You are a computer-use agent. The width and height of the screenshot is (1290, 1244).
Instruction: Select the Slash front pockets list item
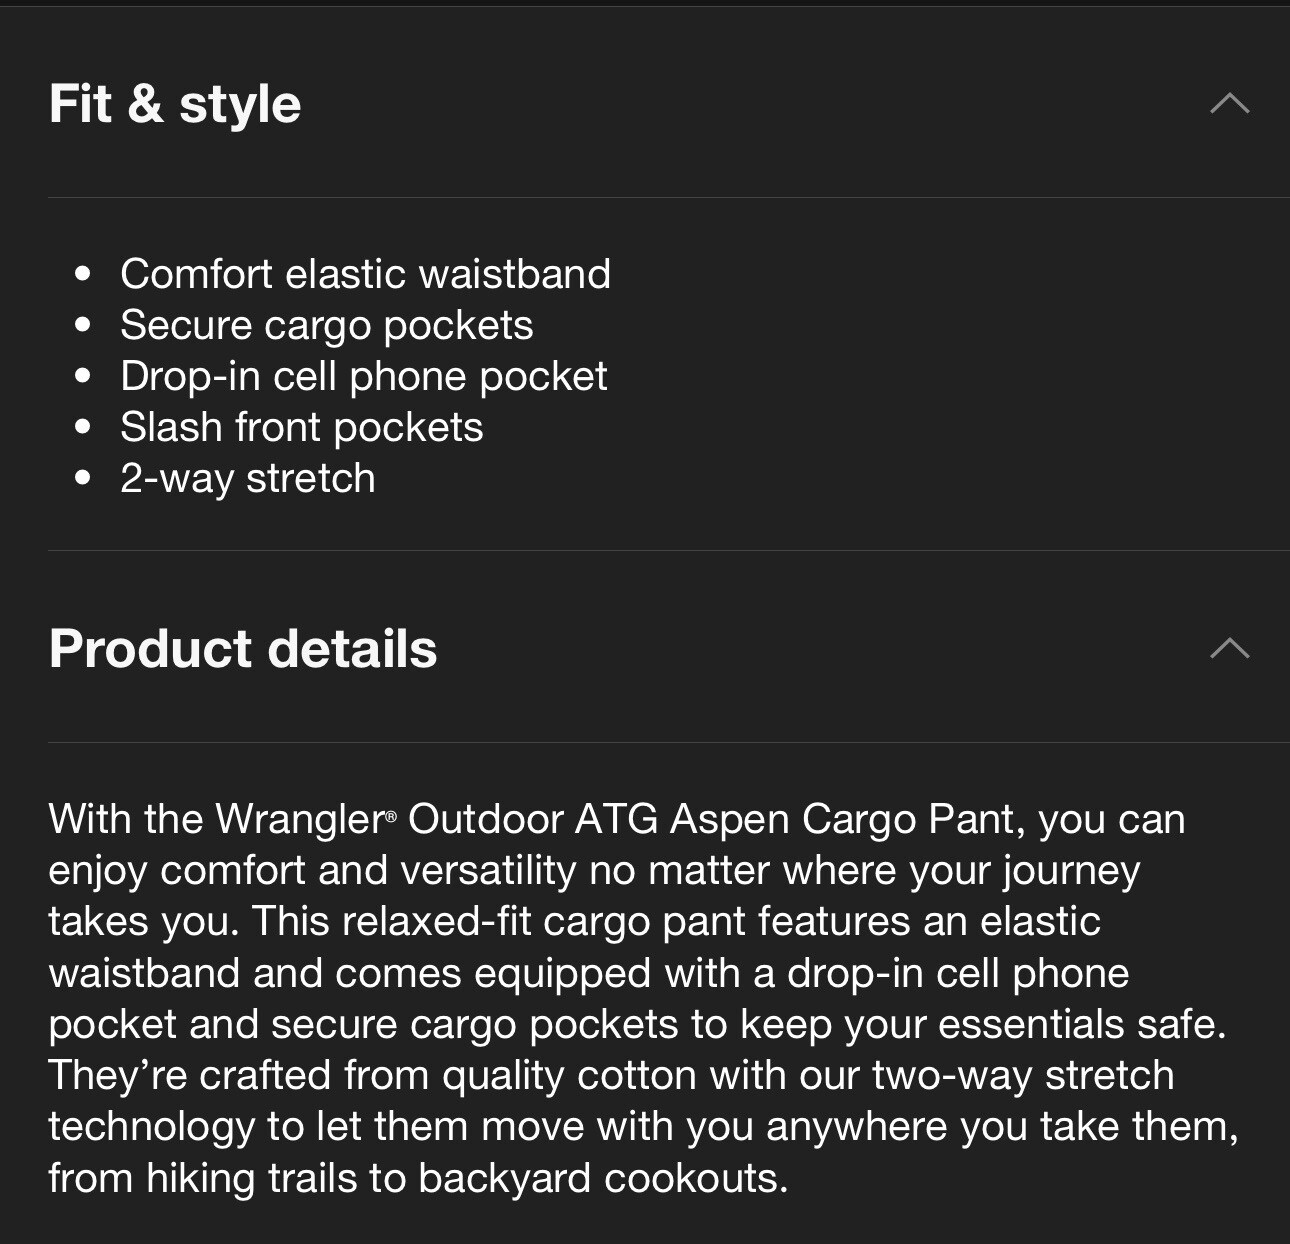(x=301, y=427)
